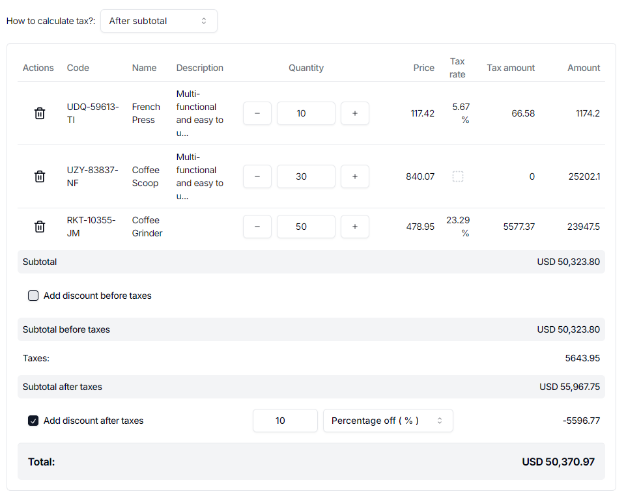
Task: Click the Coffee Grinder quantity field showing 50
Action: tap(306, 227)
